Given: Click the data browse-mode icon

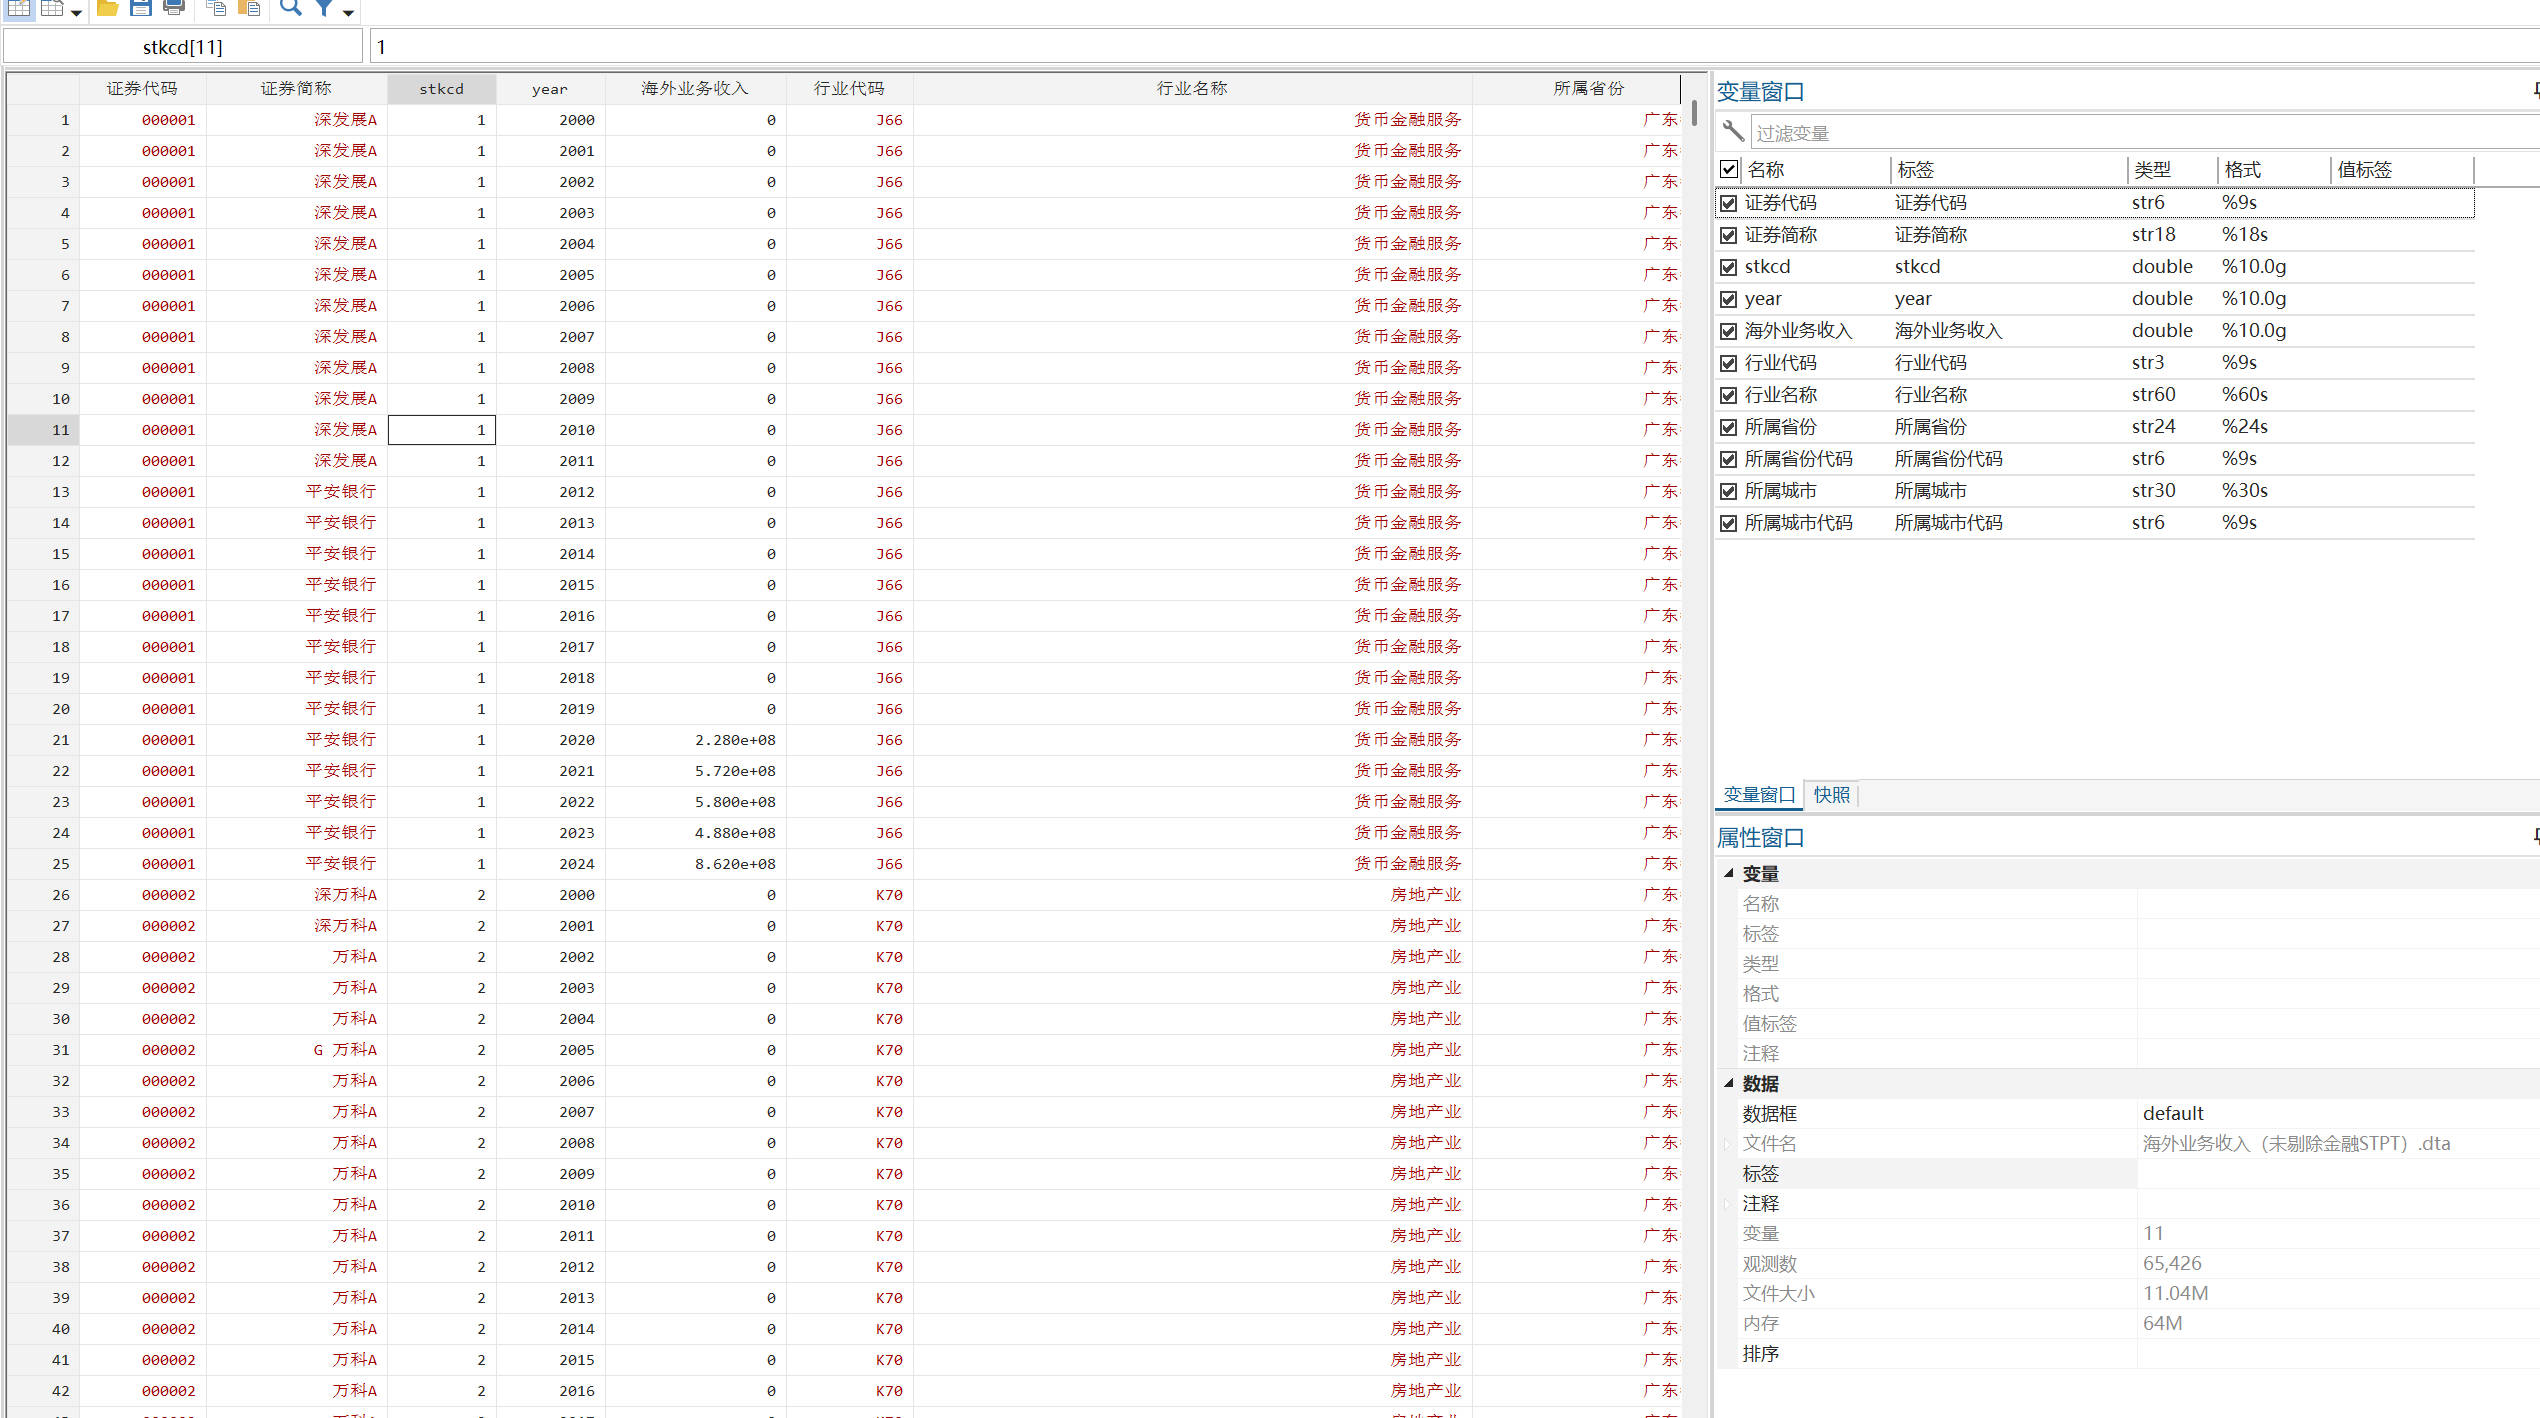Looking at the screenshot, I should pyautogui.click(x=52, y=9).
